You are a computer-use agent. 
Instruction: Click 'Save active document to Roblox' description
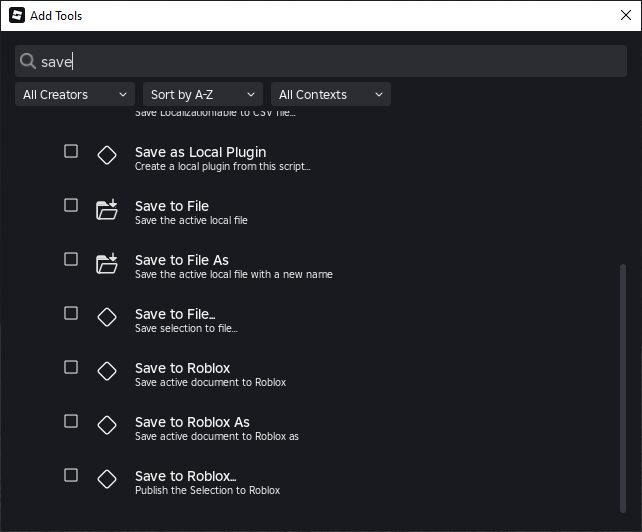(210, 383)
